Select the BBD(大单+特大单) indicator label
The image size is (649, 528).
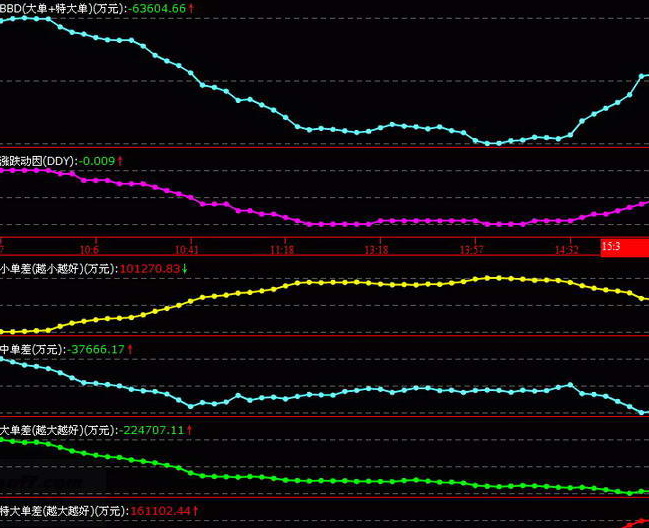[x=63, y=8]
